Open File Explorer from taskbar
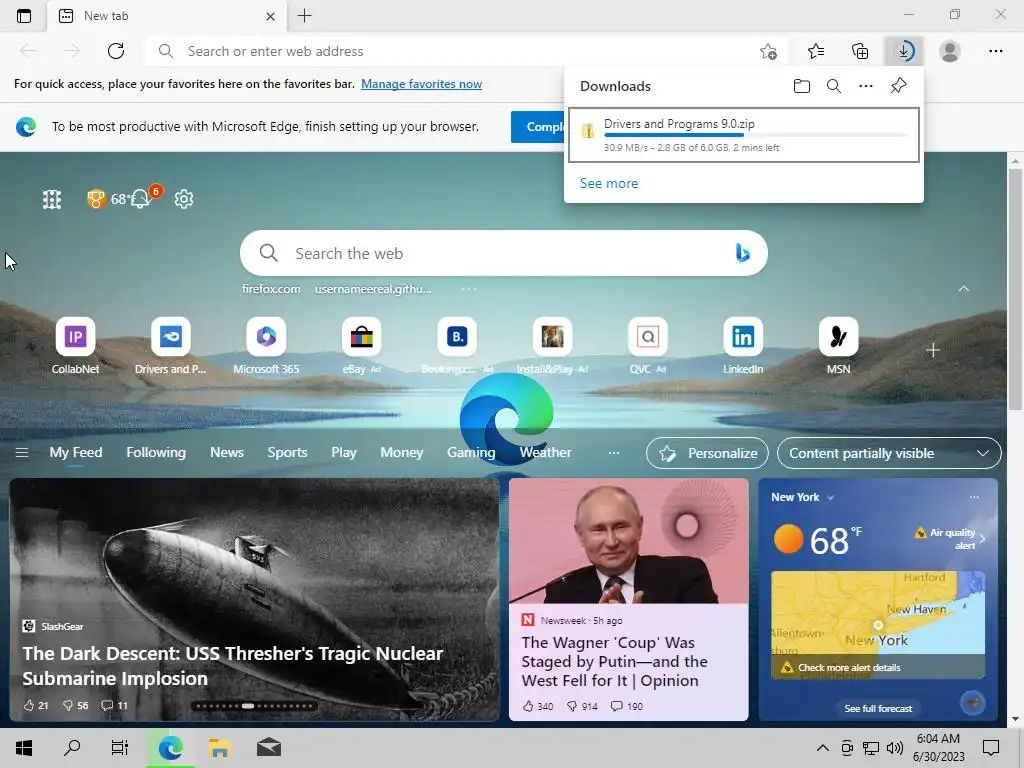 point(219,748)
